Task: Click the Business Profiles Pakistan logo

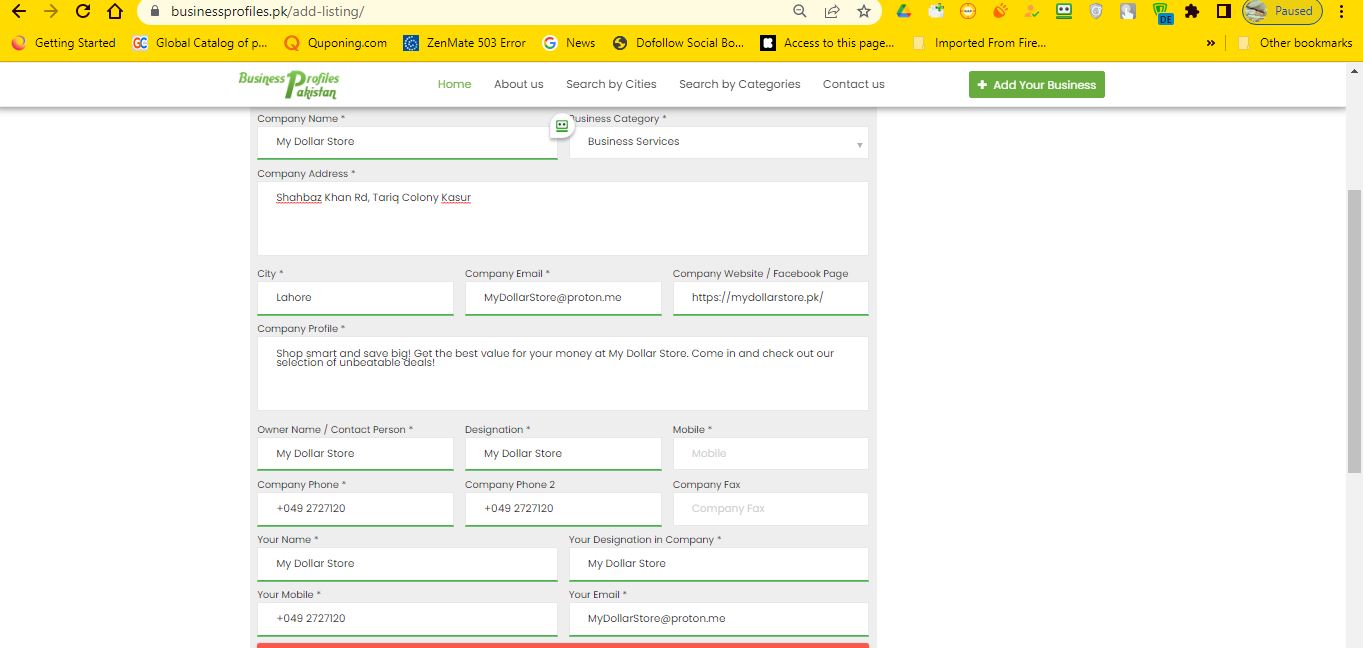Action: pyautogui.click(x=289, y=84)
